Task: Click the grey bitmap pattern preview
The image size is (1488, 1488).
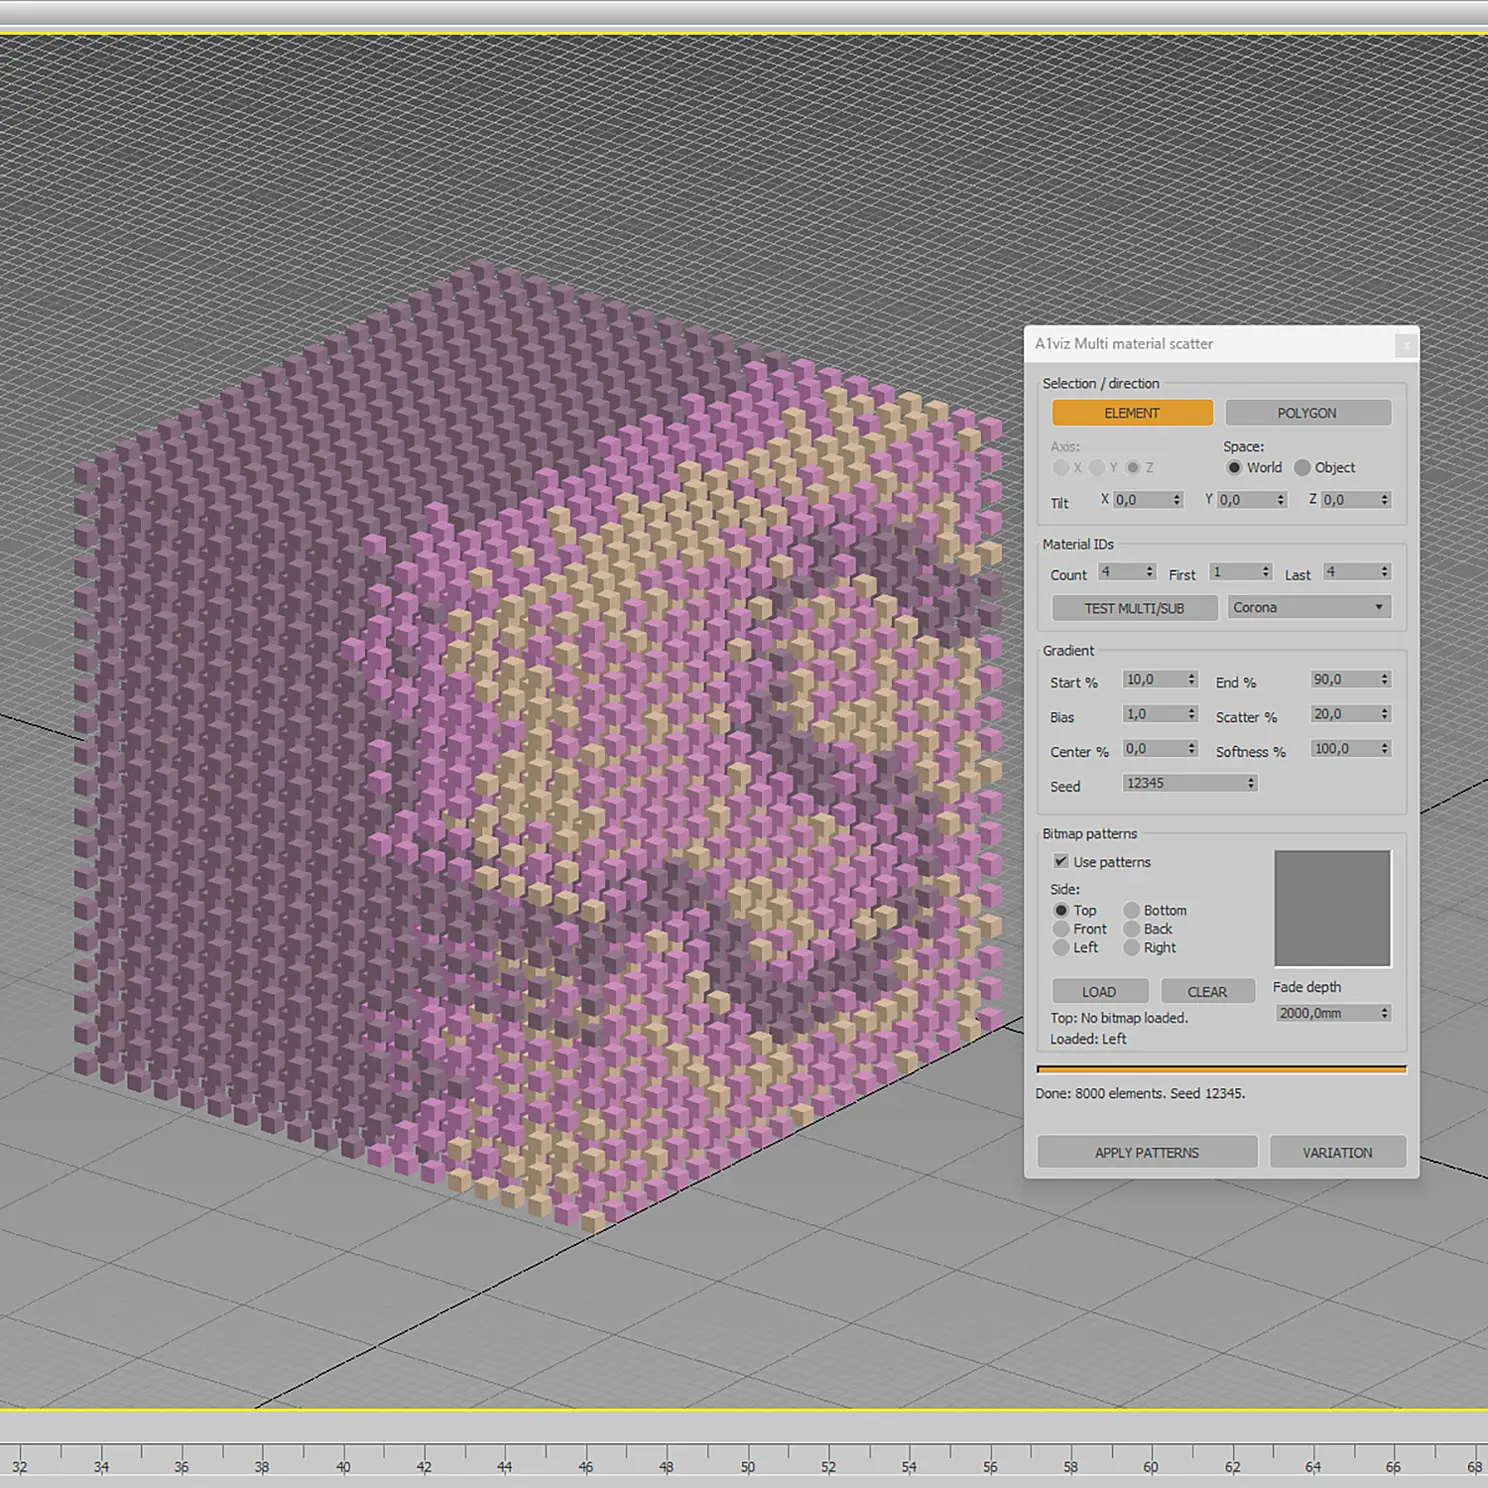Action: click(1332, 908)
